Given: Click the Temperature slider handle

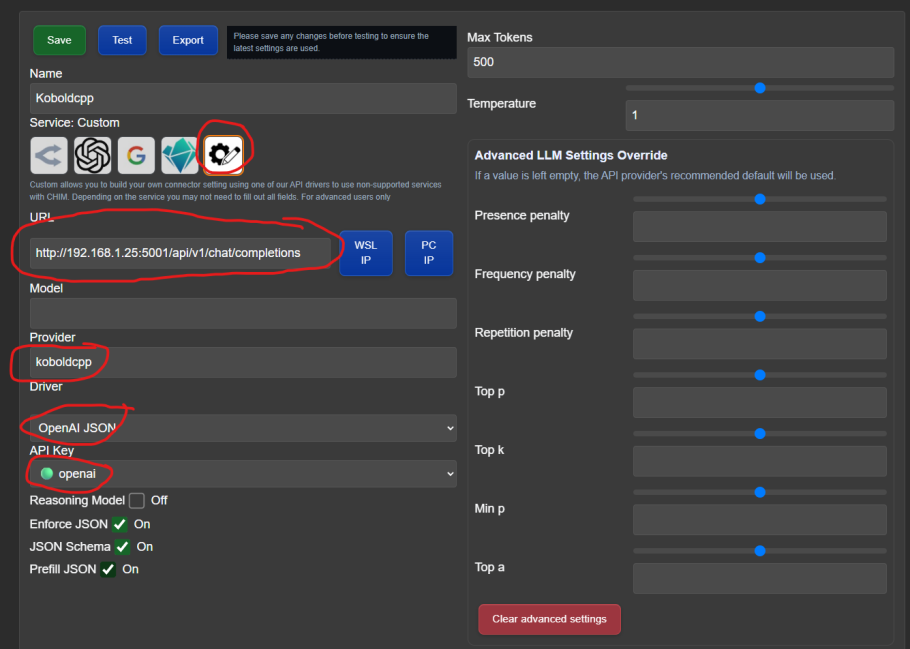Looking at the screenshot, I should click(760, 88).
